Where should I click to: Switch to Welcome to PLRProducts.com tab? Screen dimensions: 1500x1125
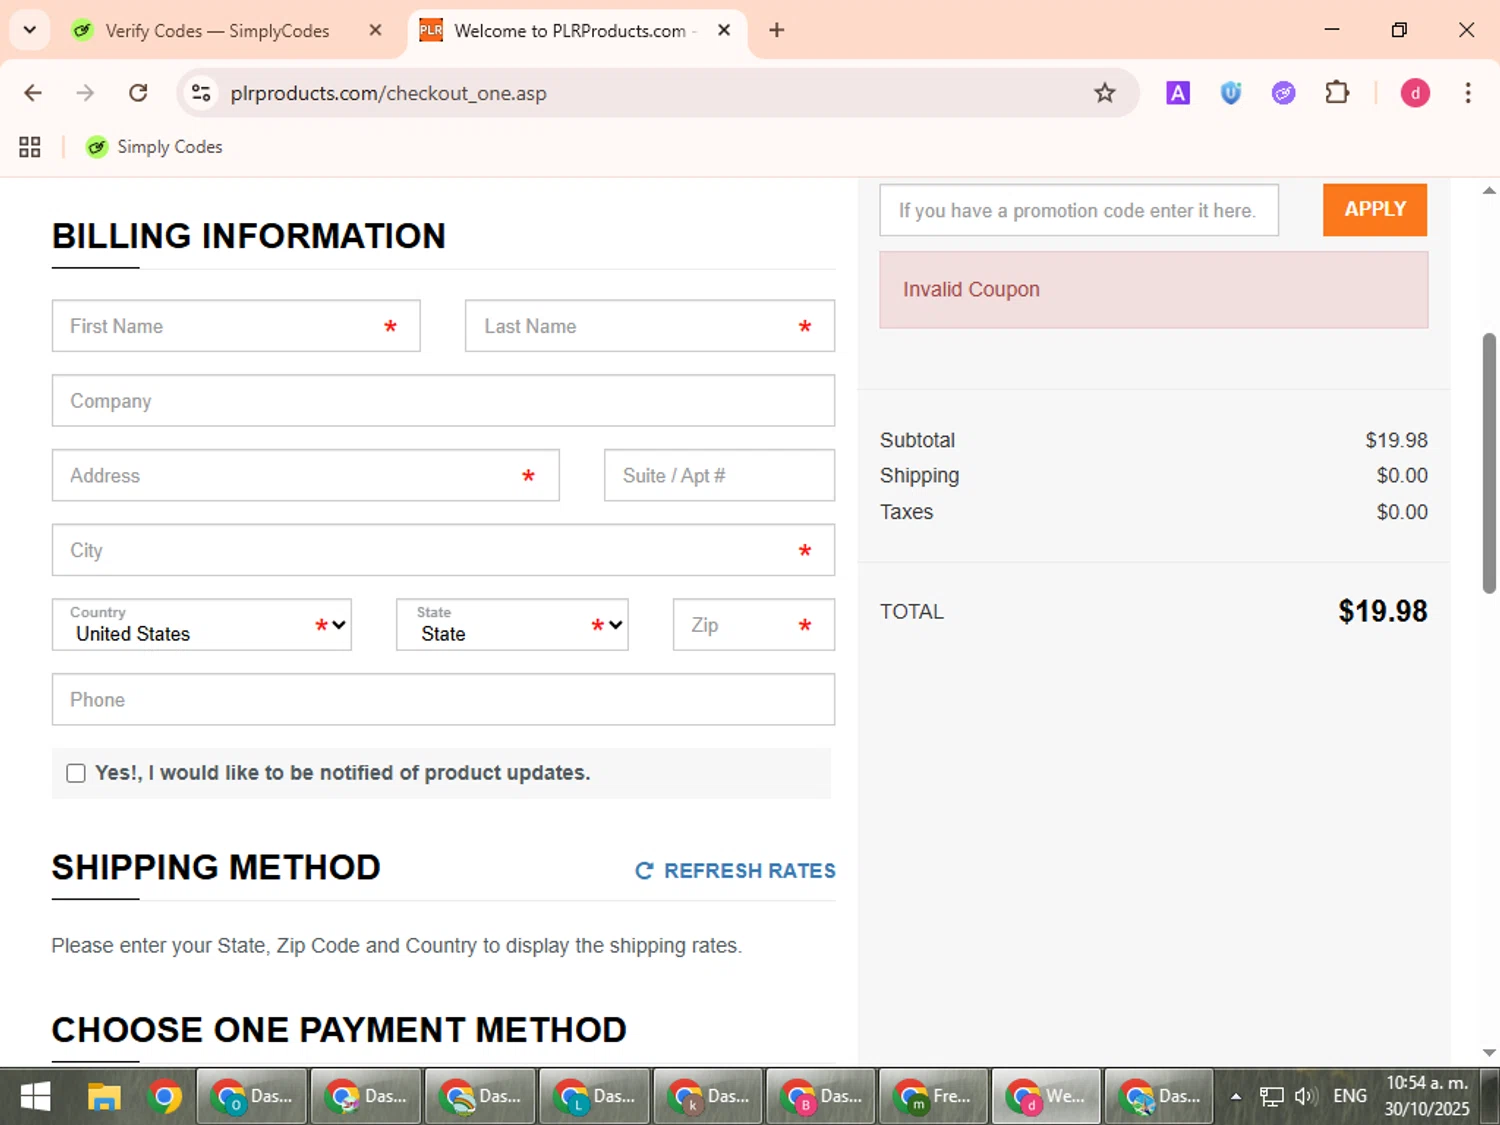pyautogui.click(x=575, y=31)
